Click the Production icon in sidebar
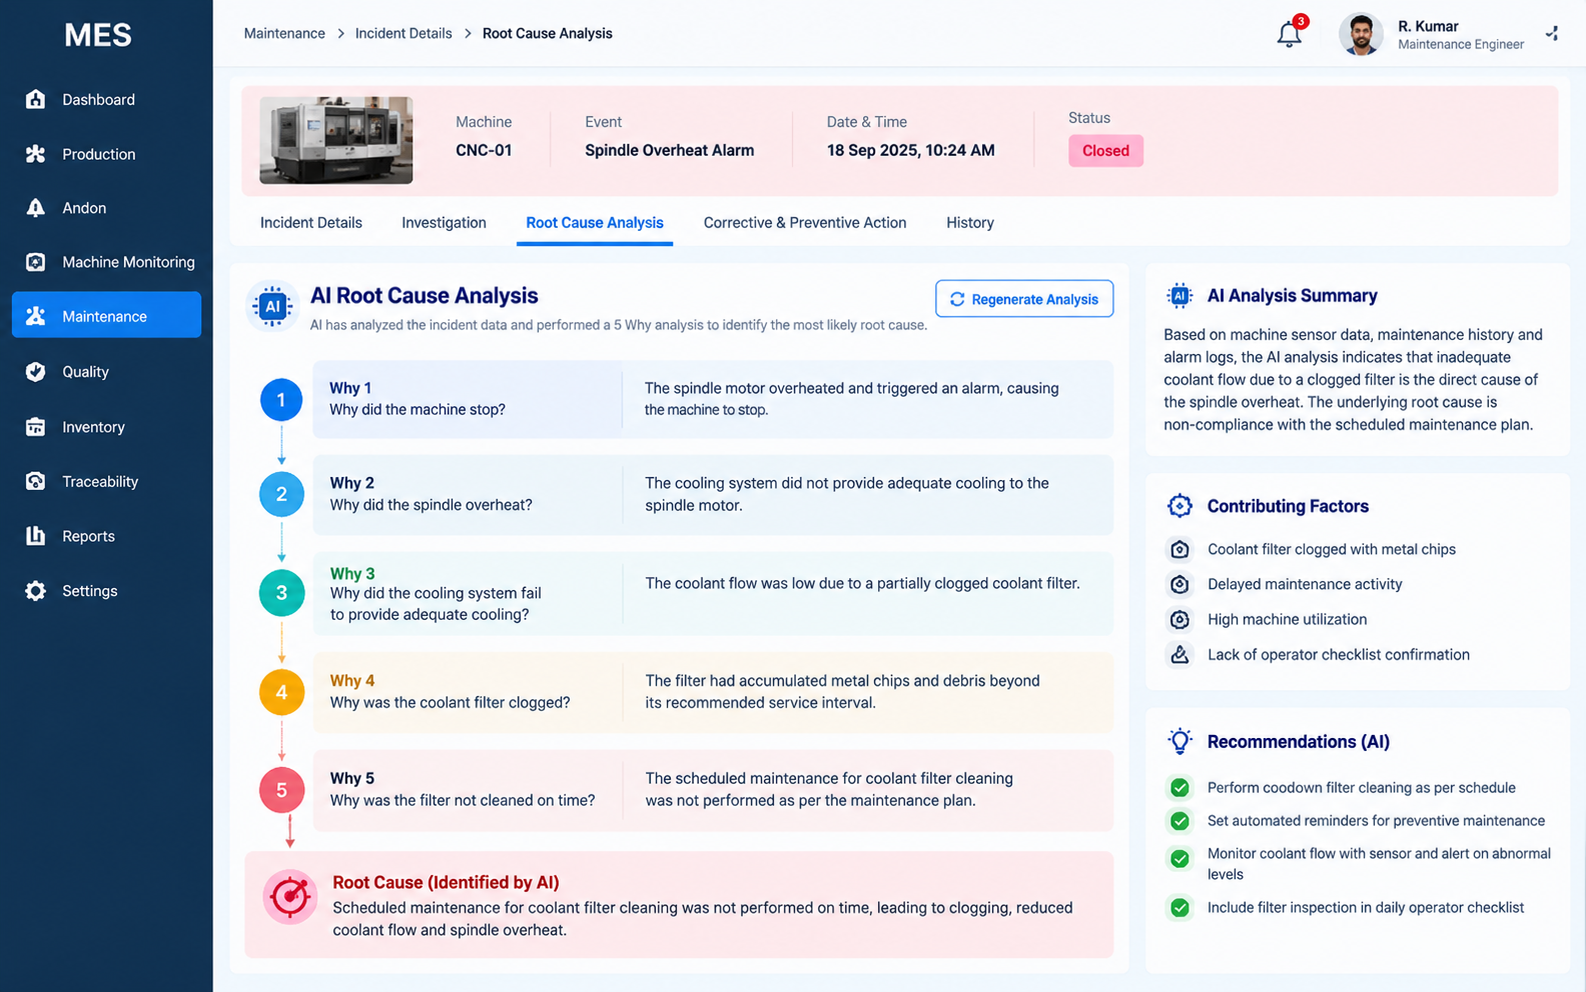 36,154
